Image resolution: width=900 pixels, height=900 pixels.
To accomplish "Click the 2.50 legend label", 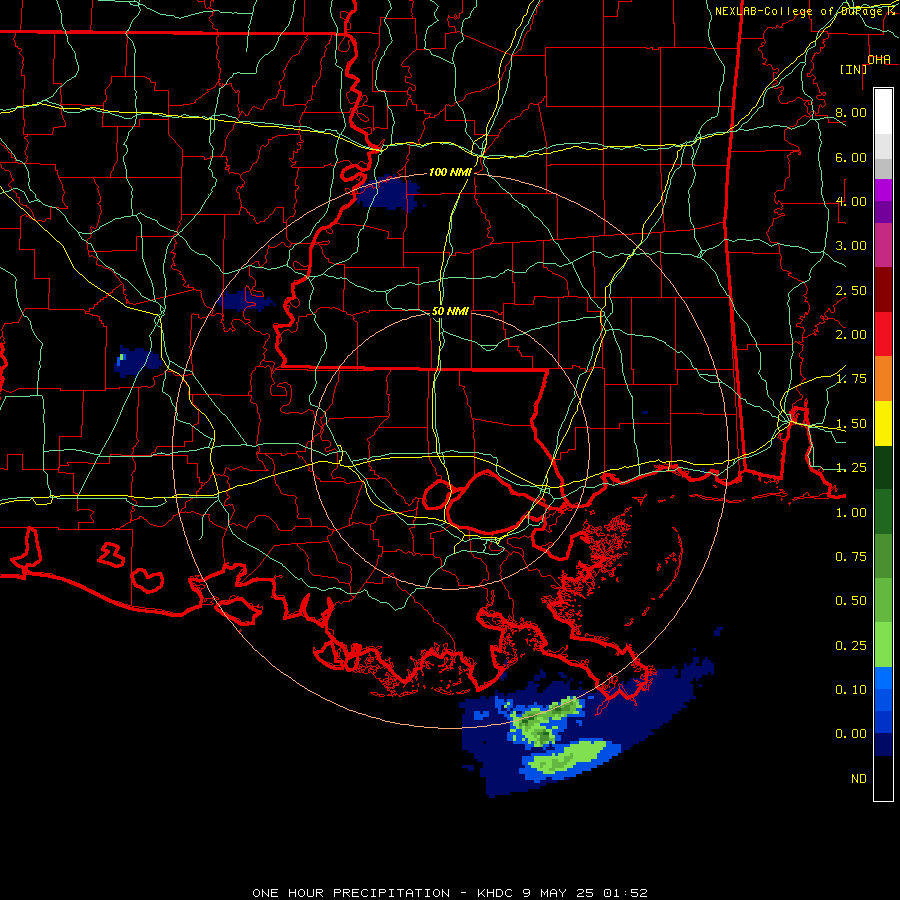I will click(851, 290).
